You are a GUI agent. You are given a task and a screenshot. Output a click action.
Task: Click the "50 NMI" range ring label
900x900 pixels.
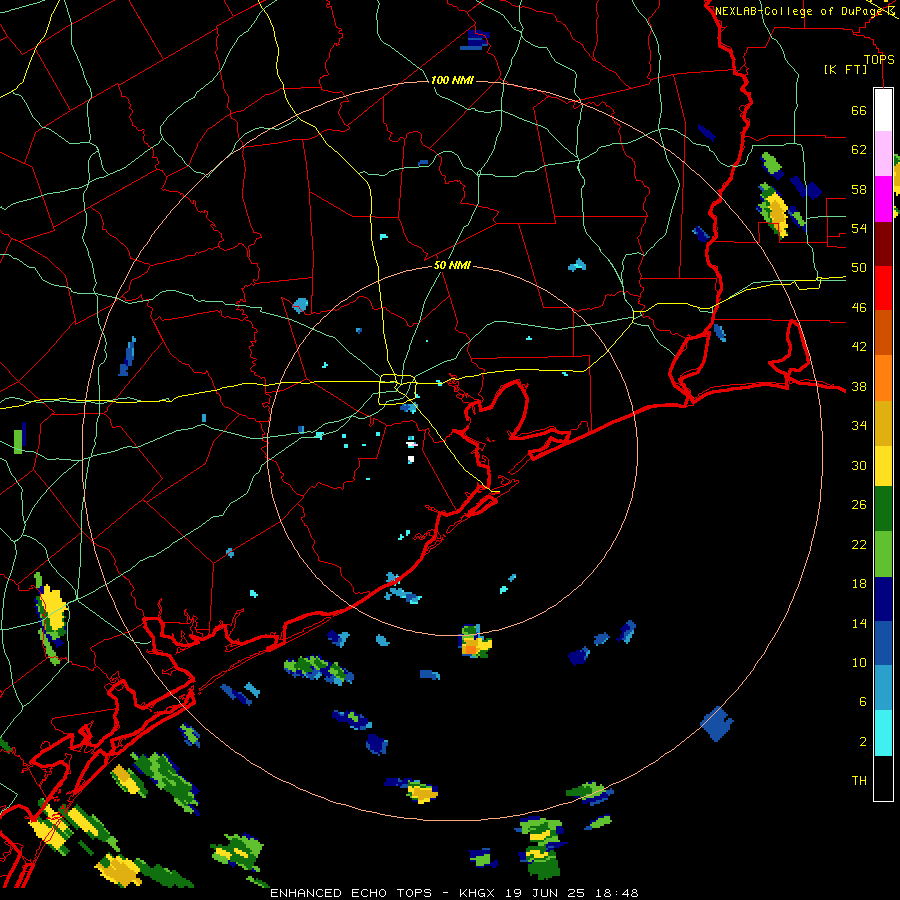[x=452, y=265]
